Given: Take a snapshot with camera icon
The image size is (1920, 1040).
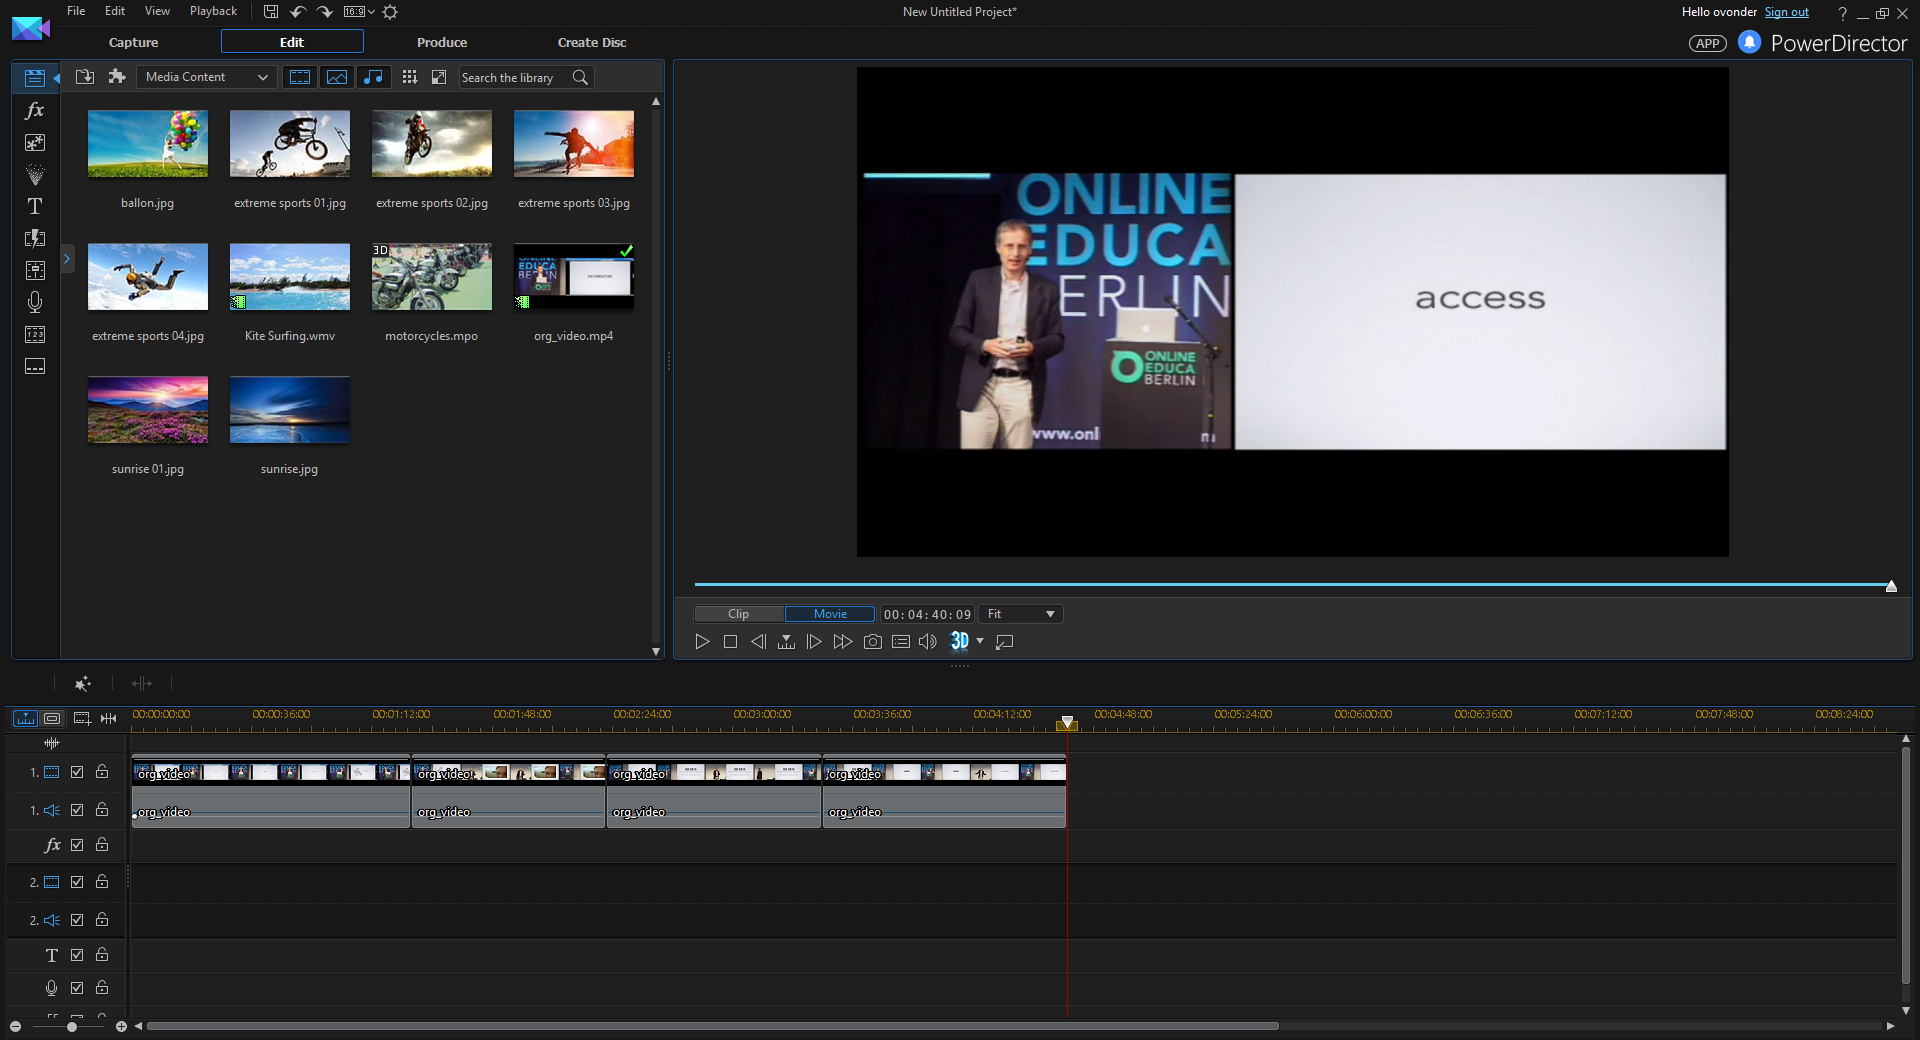Looking at the screenshot, I should click(x=873, y=642).
